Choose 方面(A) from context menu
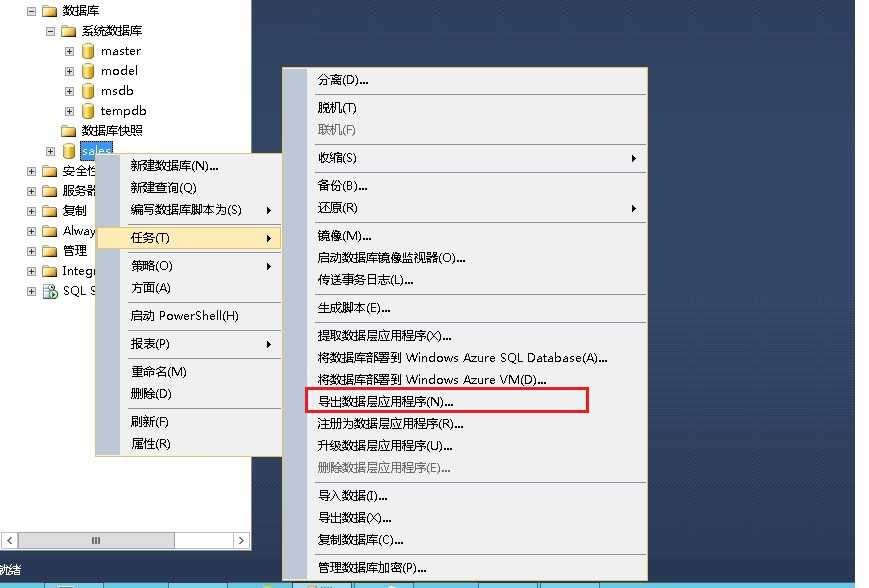 (x=189, y=288)
